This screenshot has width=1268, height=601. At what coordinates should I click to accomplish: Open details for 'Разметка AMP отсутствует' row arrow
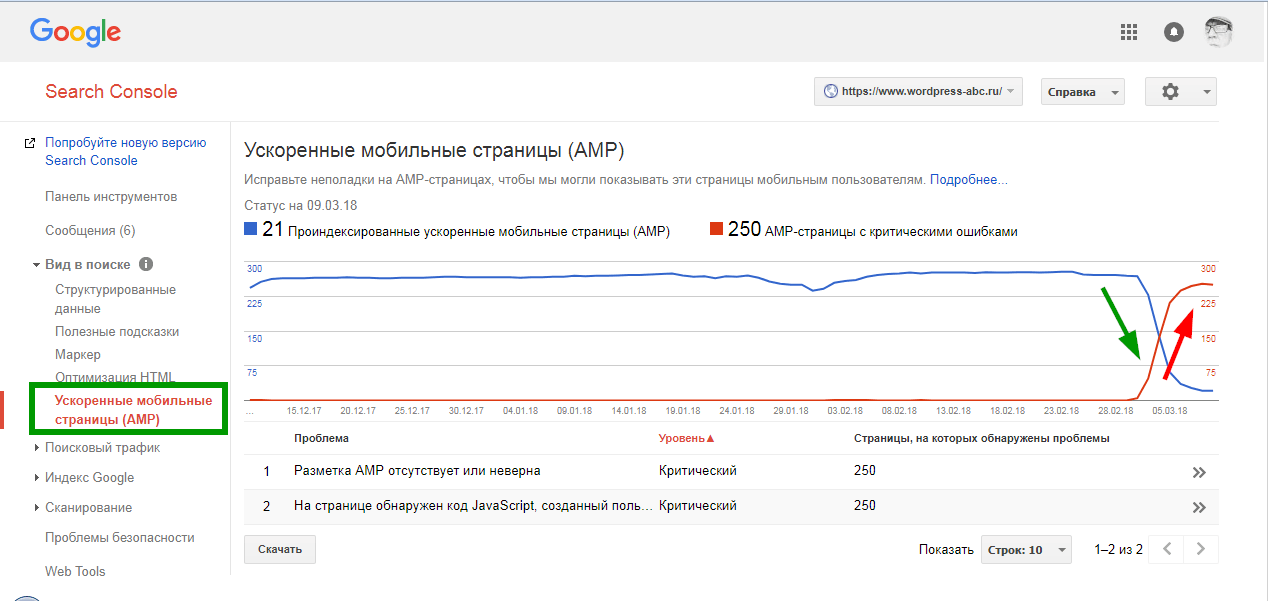1200,473
